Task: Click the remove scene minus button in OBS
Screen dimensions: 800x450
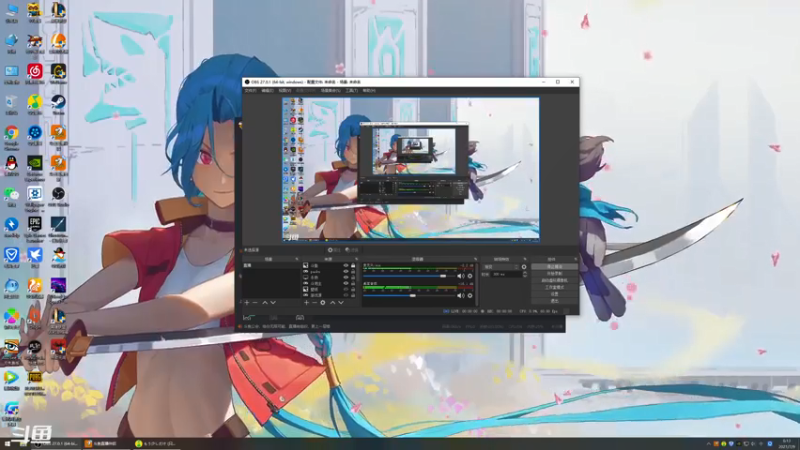Action: pyautogui.click(x=255, y=303)
